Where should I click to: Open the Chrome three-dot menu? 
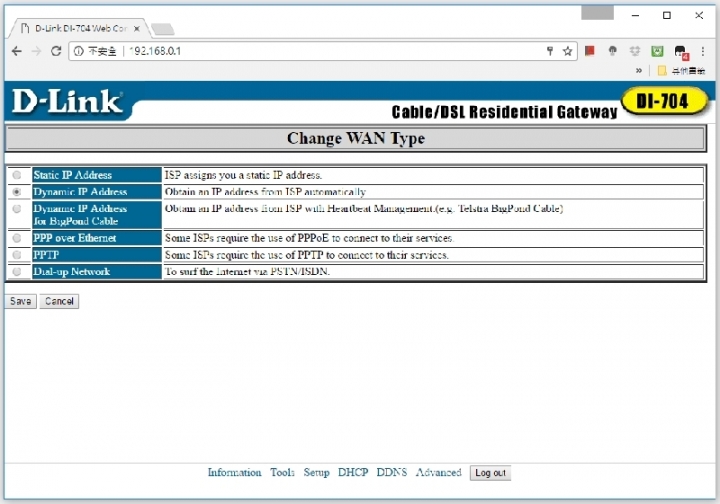coord(703,51)
